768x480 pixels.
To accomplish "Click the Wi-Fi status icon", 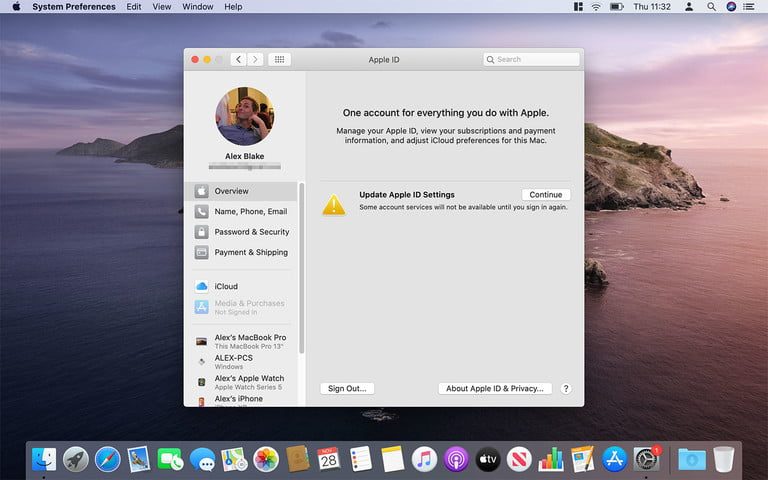I will click(x=596, y=7).
